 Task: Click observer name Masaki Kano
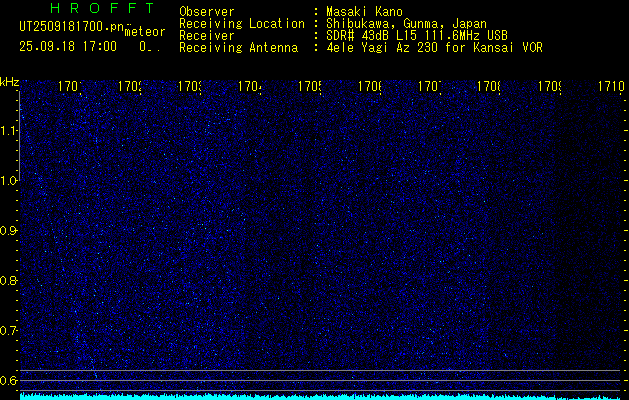364,12
